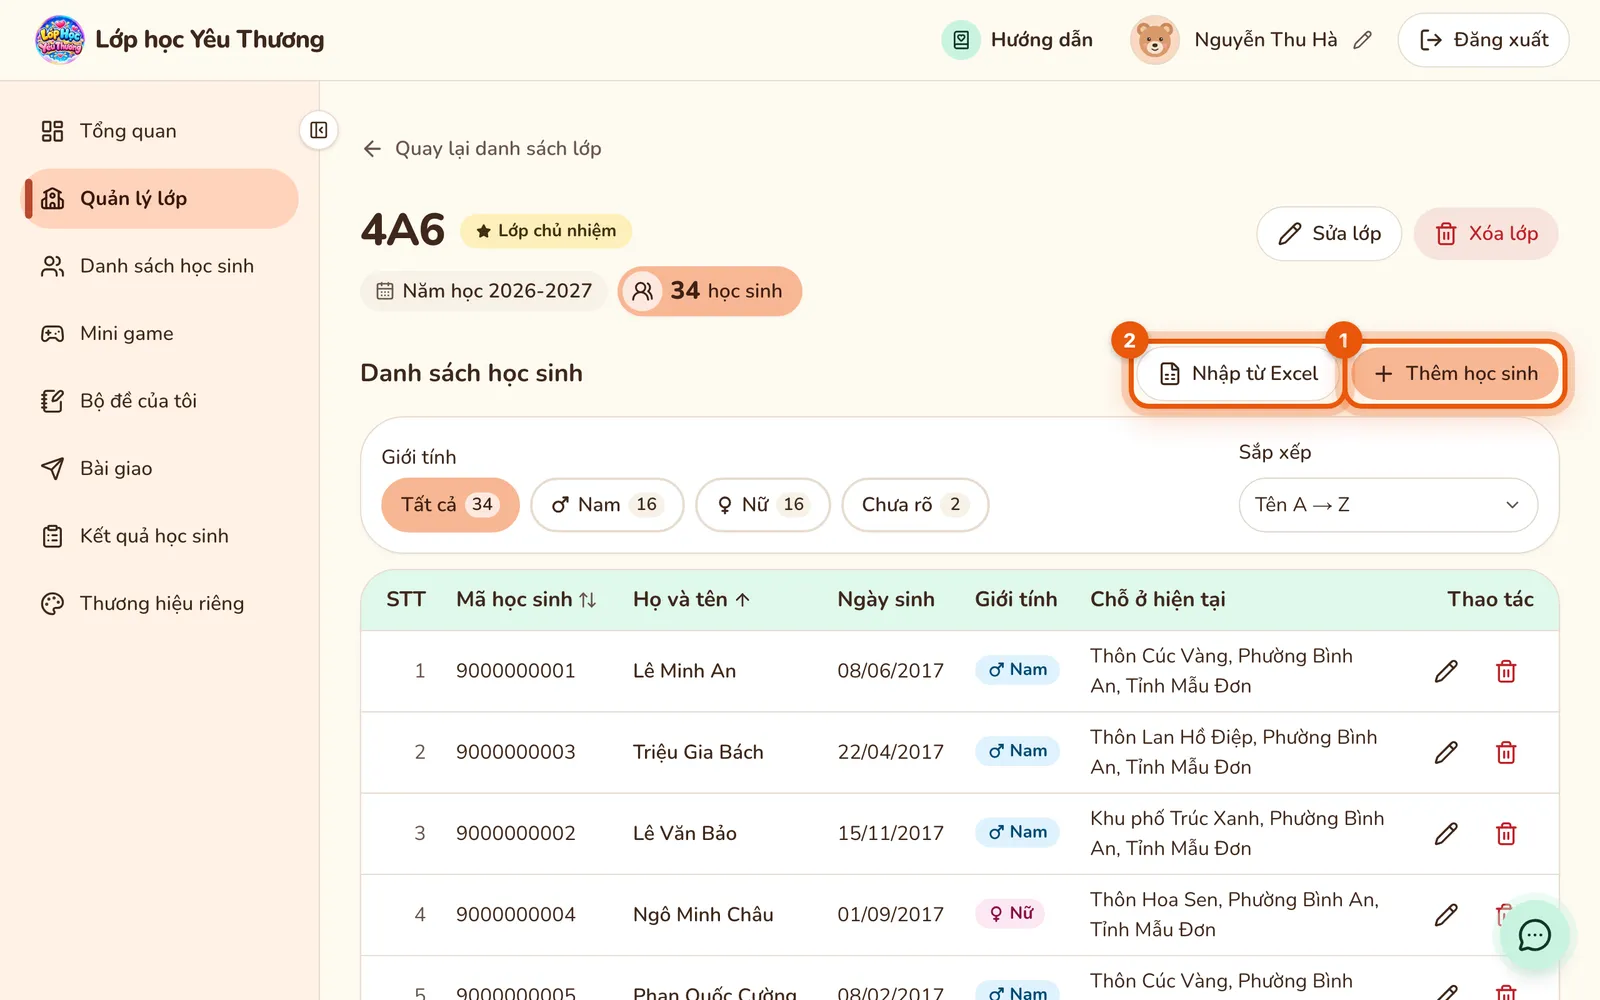Filter students by Nam gender
This screenshot has height=1000, width=1600.
tap(607, 505)
